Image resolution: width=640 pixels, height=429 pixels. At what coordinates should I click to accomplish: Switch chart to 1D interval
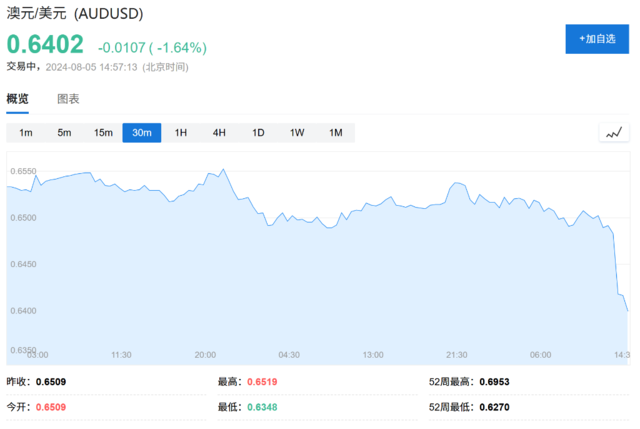[258, 133]
